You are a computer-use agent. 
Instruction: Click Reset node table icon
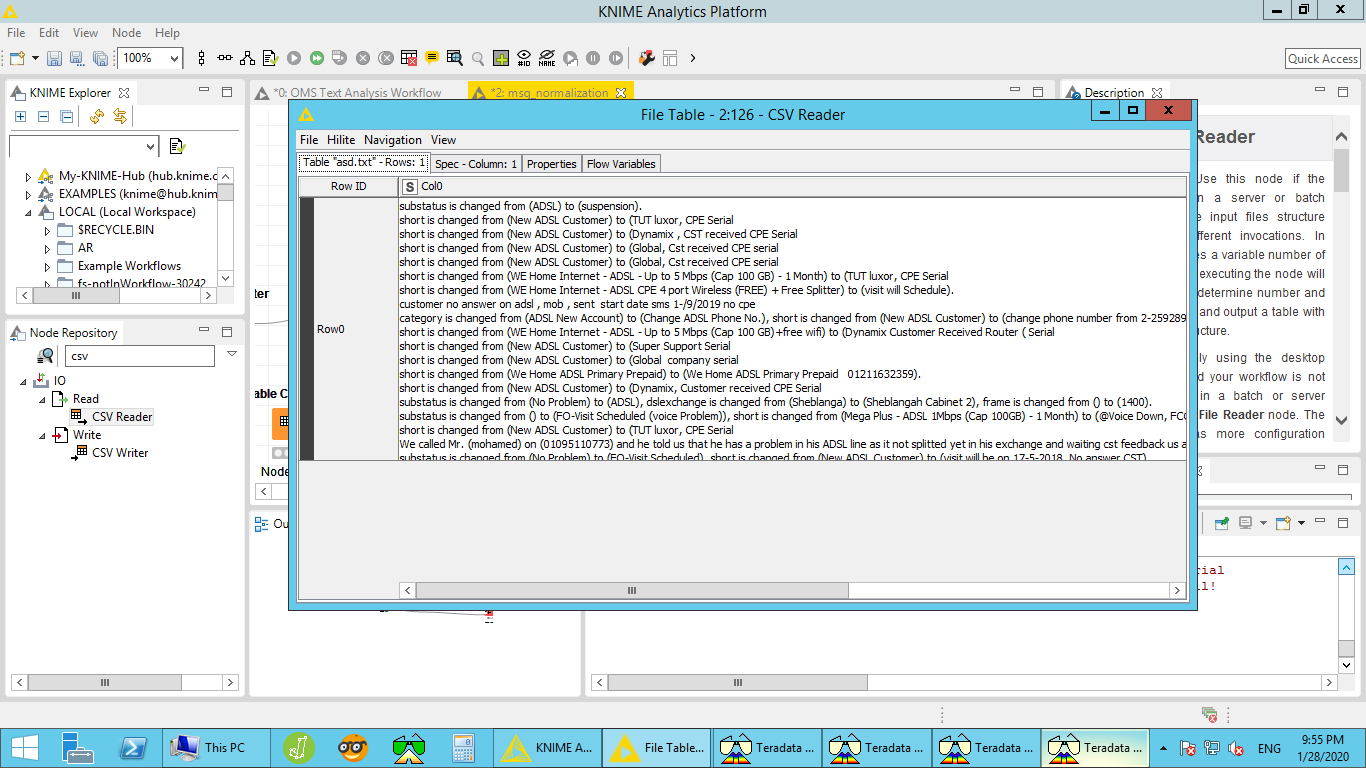click(409, 58)
